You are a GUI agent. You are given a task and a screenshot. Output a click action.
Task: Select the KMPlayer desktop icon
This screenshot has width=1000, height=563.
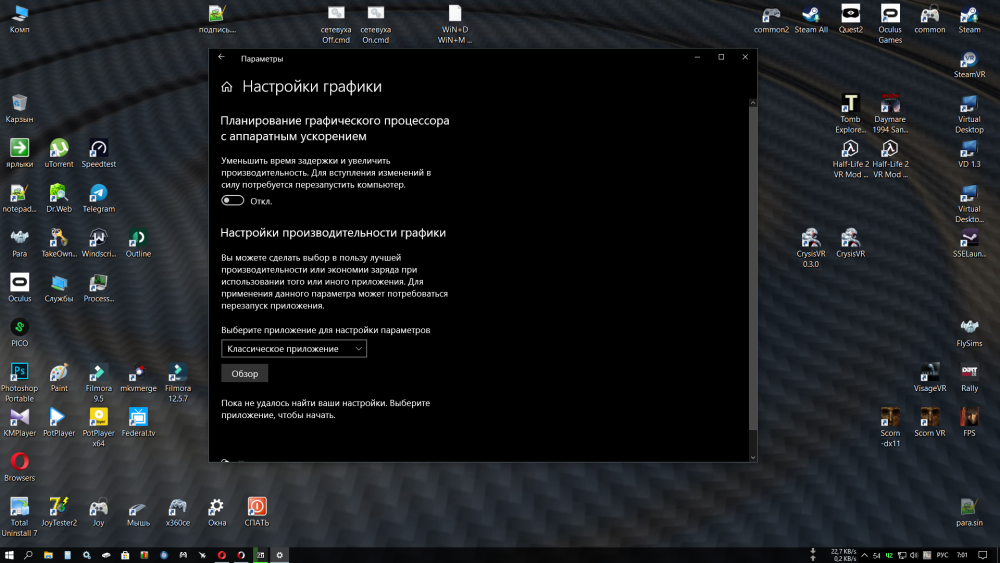click(20, 422)
